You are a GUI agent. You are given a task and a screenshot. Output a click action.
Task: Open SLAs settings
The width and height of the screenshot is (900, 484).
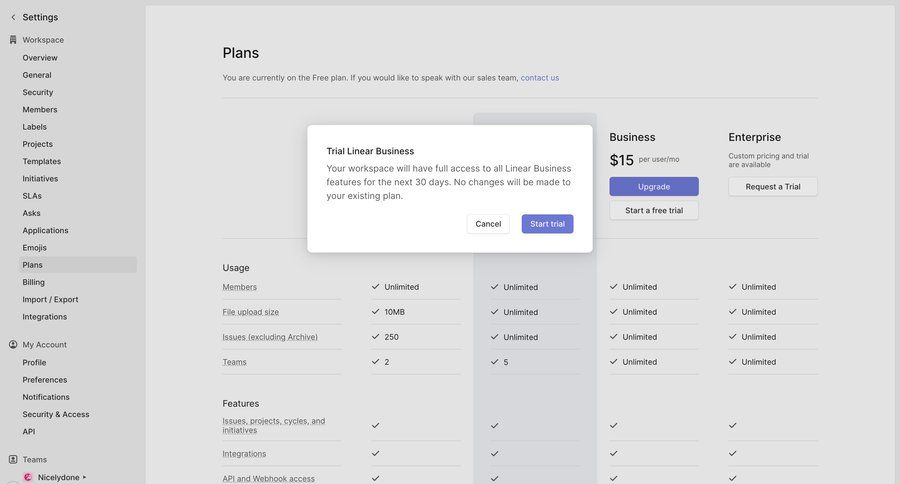pyautogui.click(x=32, y=196)
